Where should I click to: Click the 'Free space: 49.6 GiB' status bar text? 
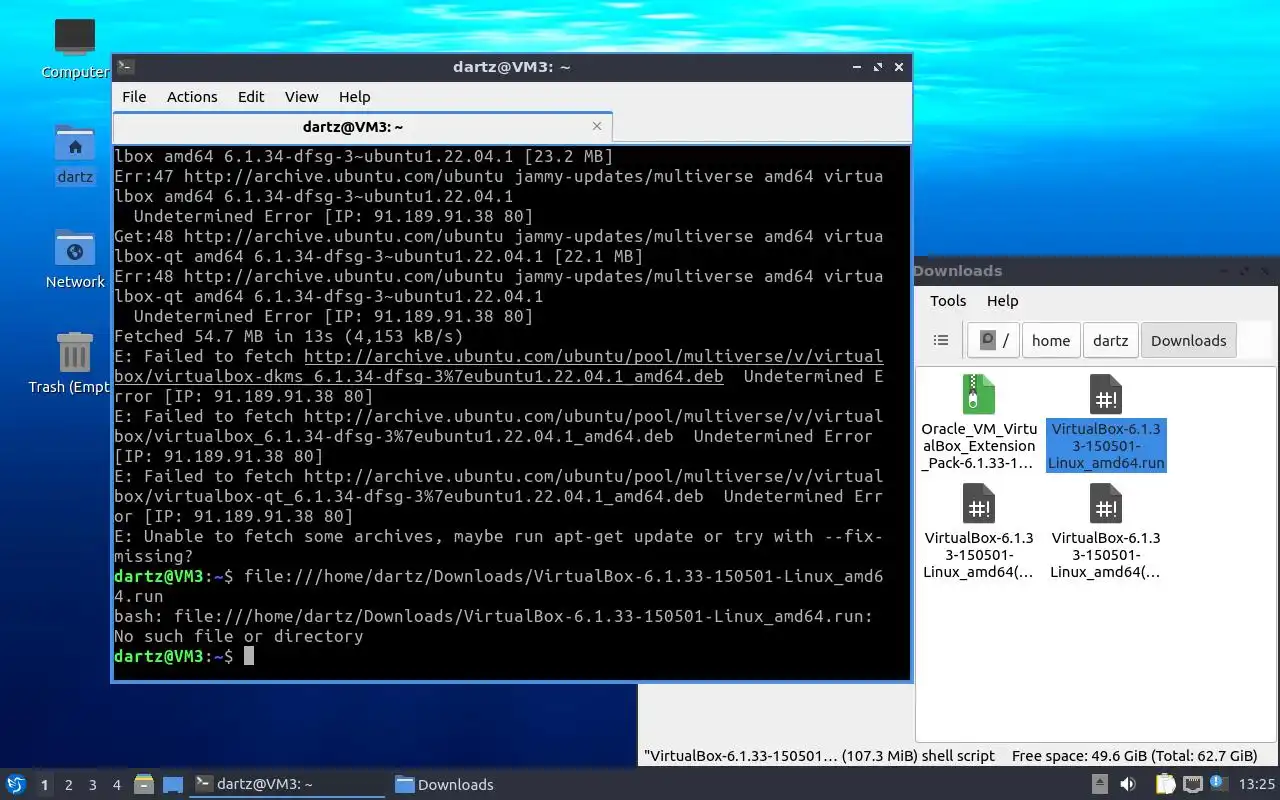pyautogui.click(x=1134, y=756)
